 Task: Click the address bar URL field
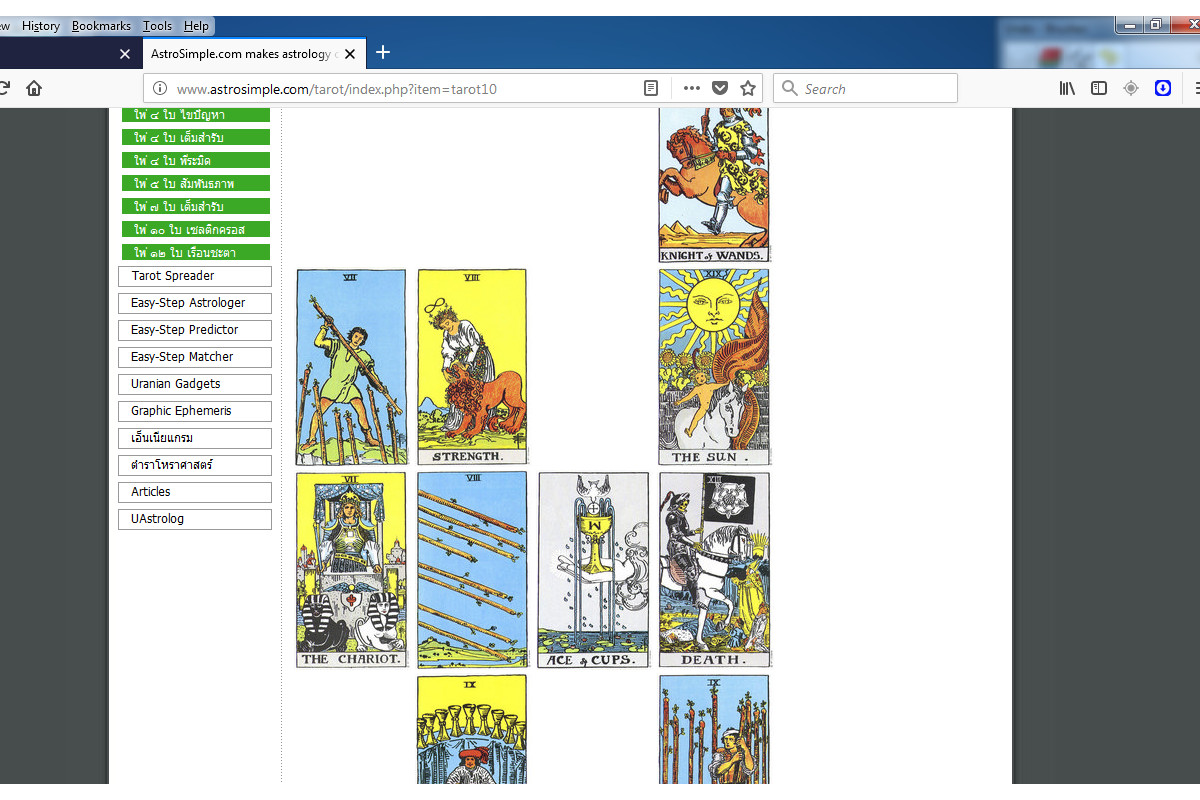pos(405,89)
